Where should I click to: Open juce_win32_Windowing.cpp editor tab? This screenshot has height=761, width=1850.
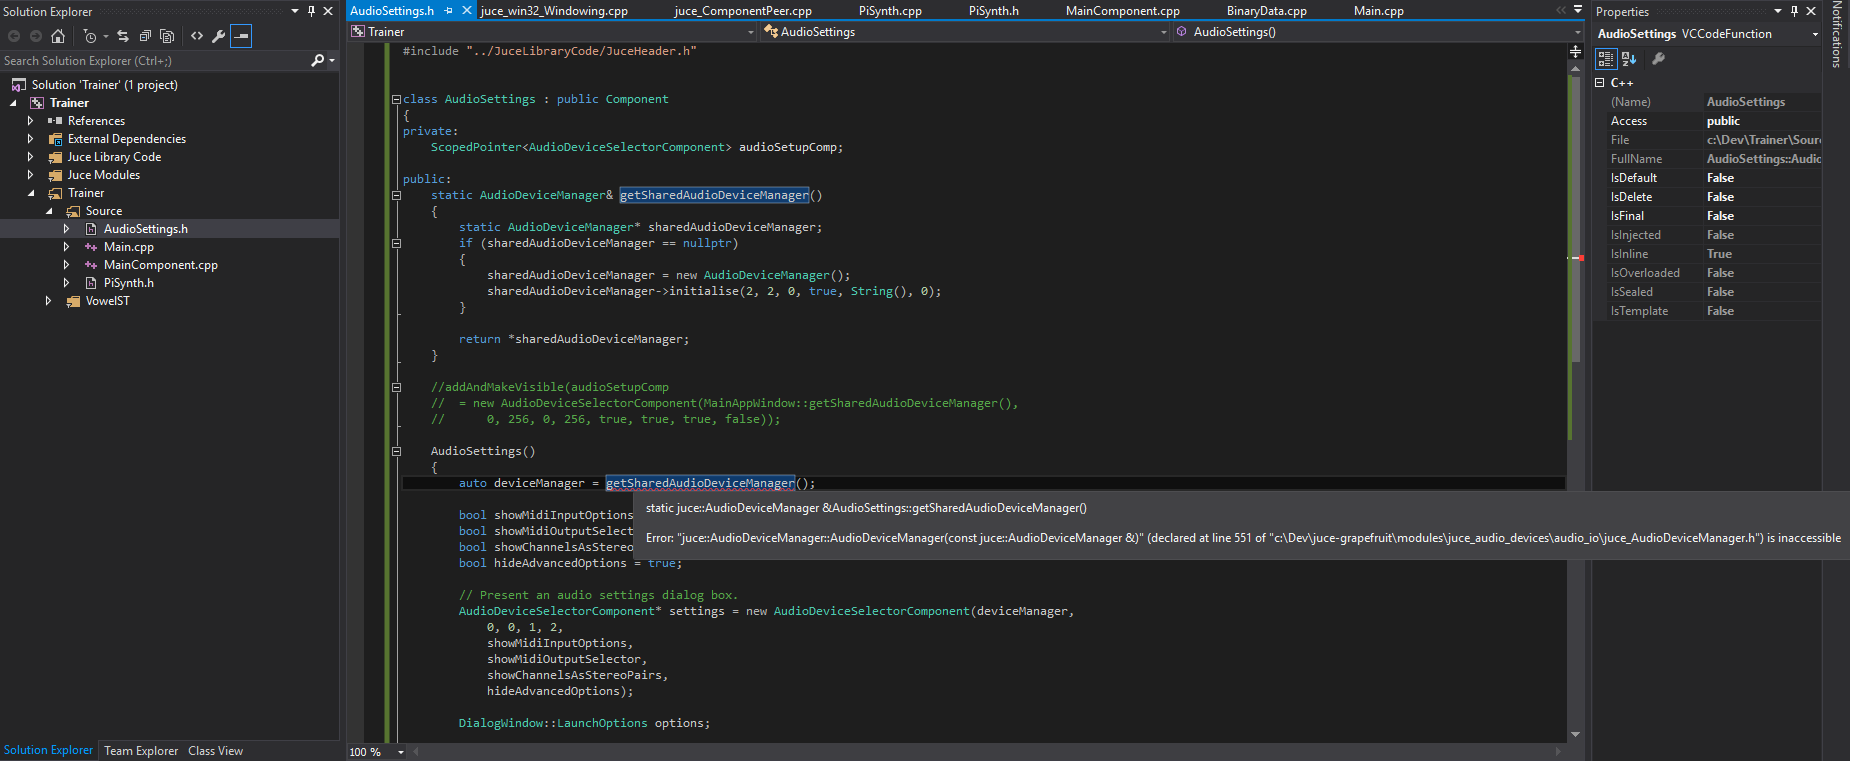554,11
